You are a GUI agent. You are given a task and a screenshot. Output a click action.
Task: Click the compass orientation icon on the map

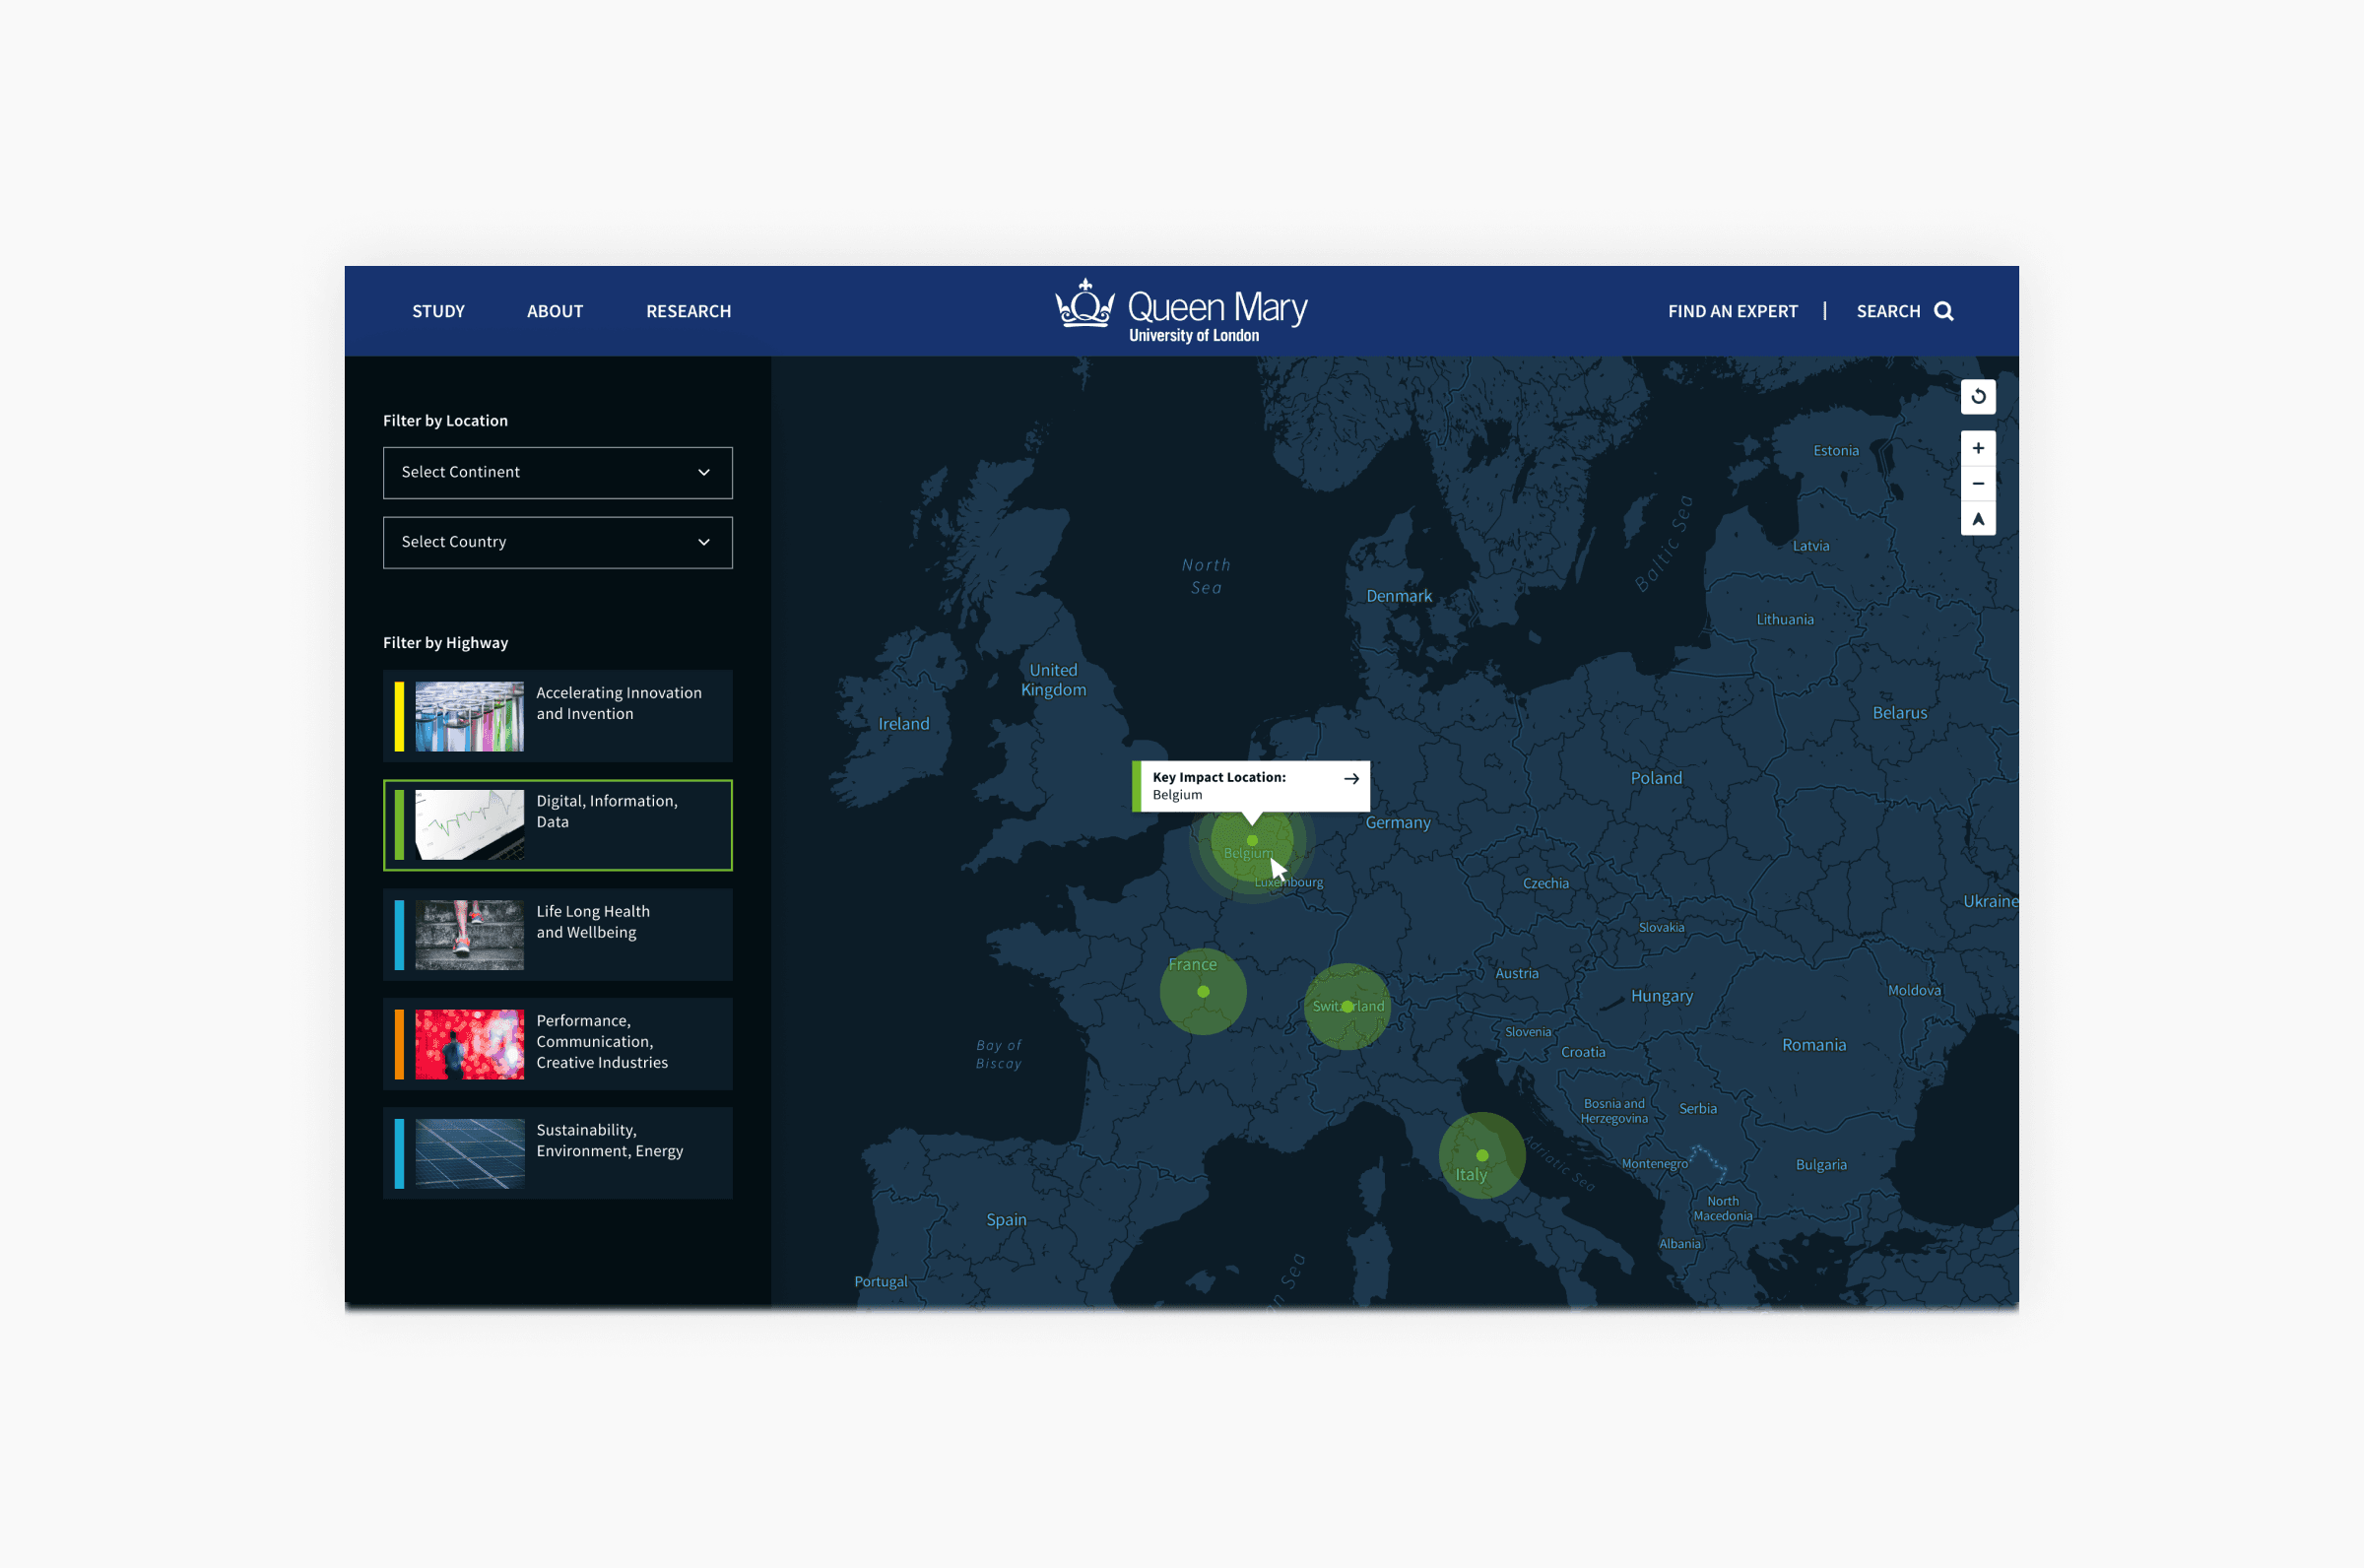click(1978, 518)
